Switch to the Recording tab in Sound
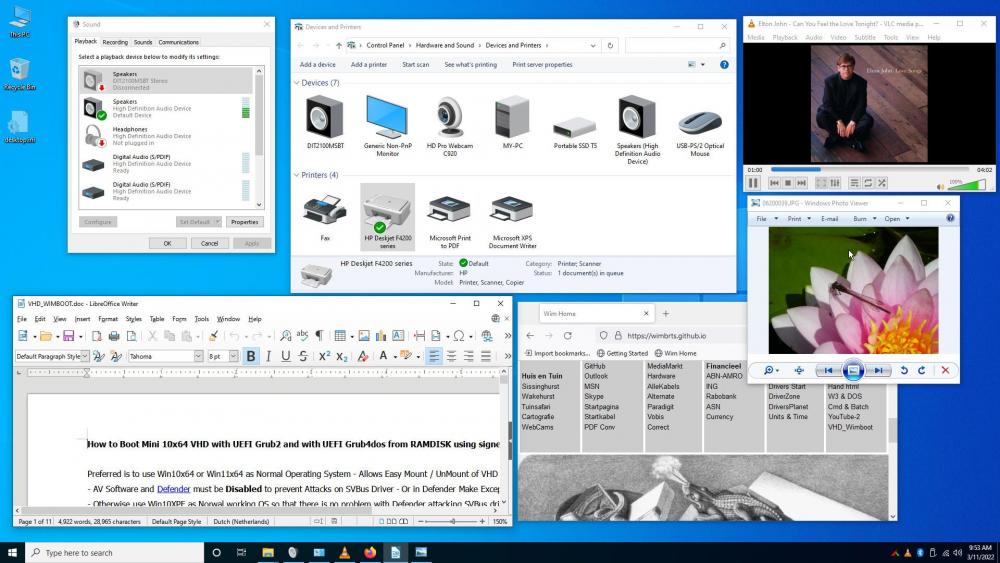Image resolution: width=1000 pixels, height=563 pixels. click(115, 42)
